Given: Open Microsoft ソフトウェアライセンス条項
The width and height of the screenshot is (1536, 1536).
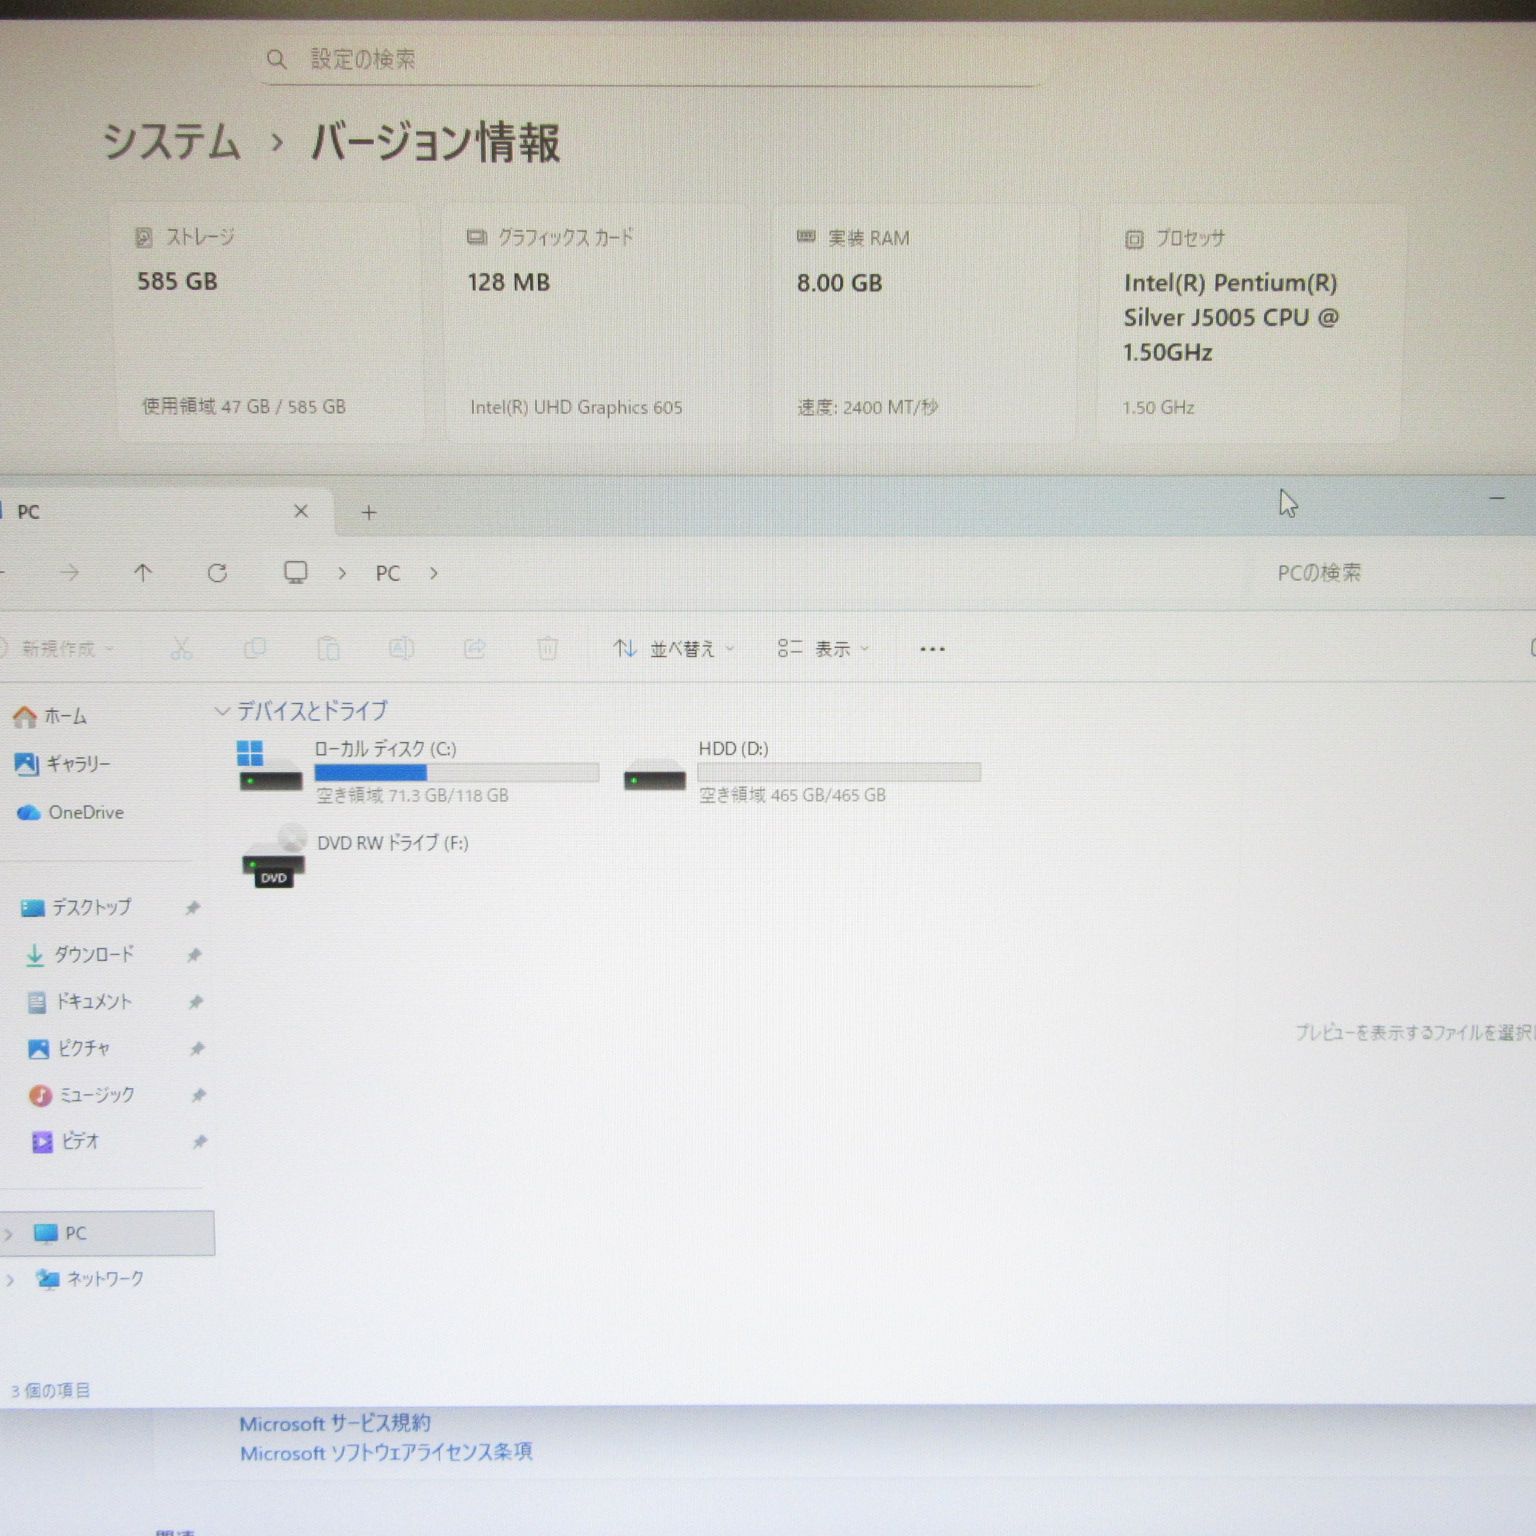Looking at the screenshot, I should tap(387, 1452).
